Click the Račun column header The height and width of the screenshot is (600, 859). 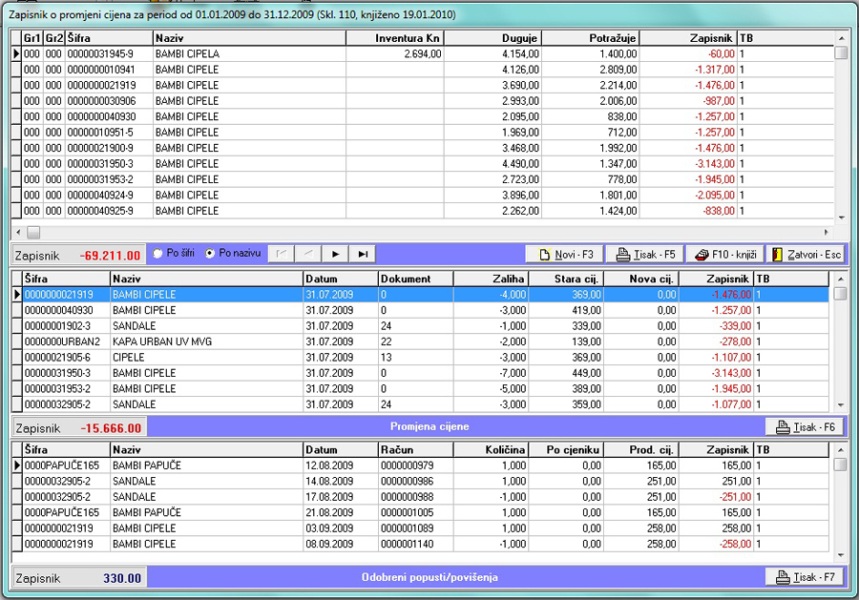tap(415, 449)
